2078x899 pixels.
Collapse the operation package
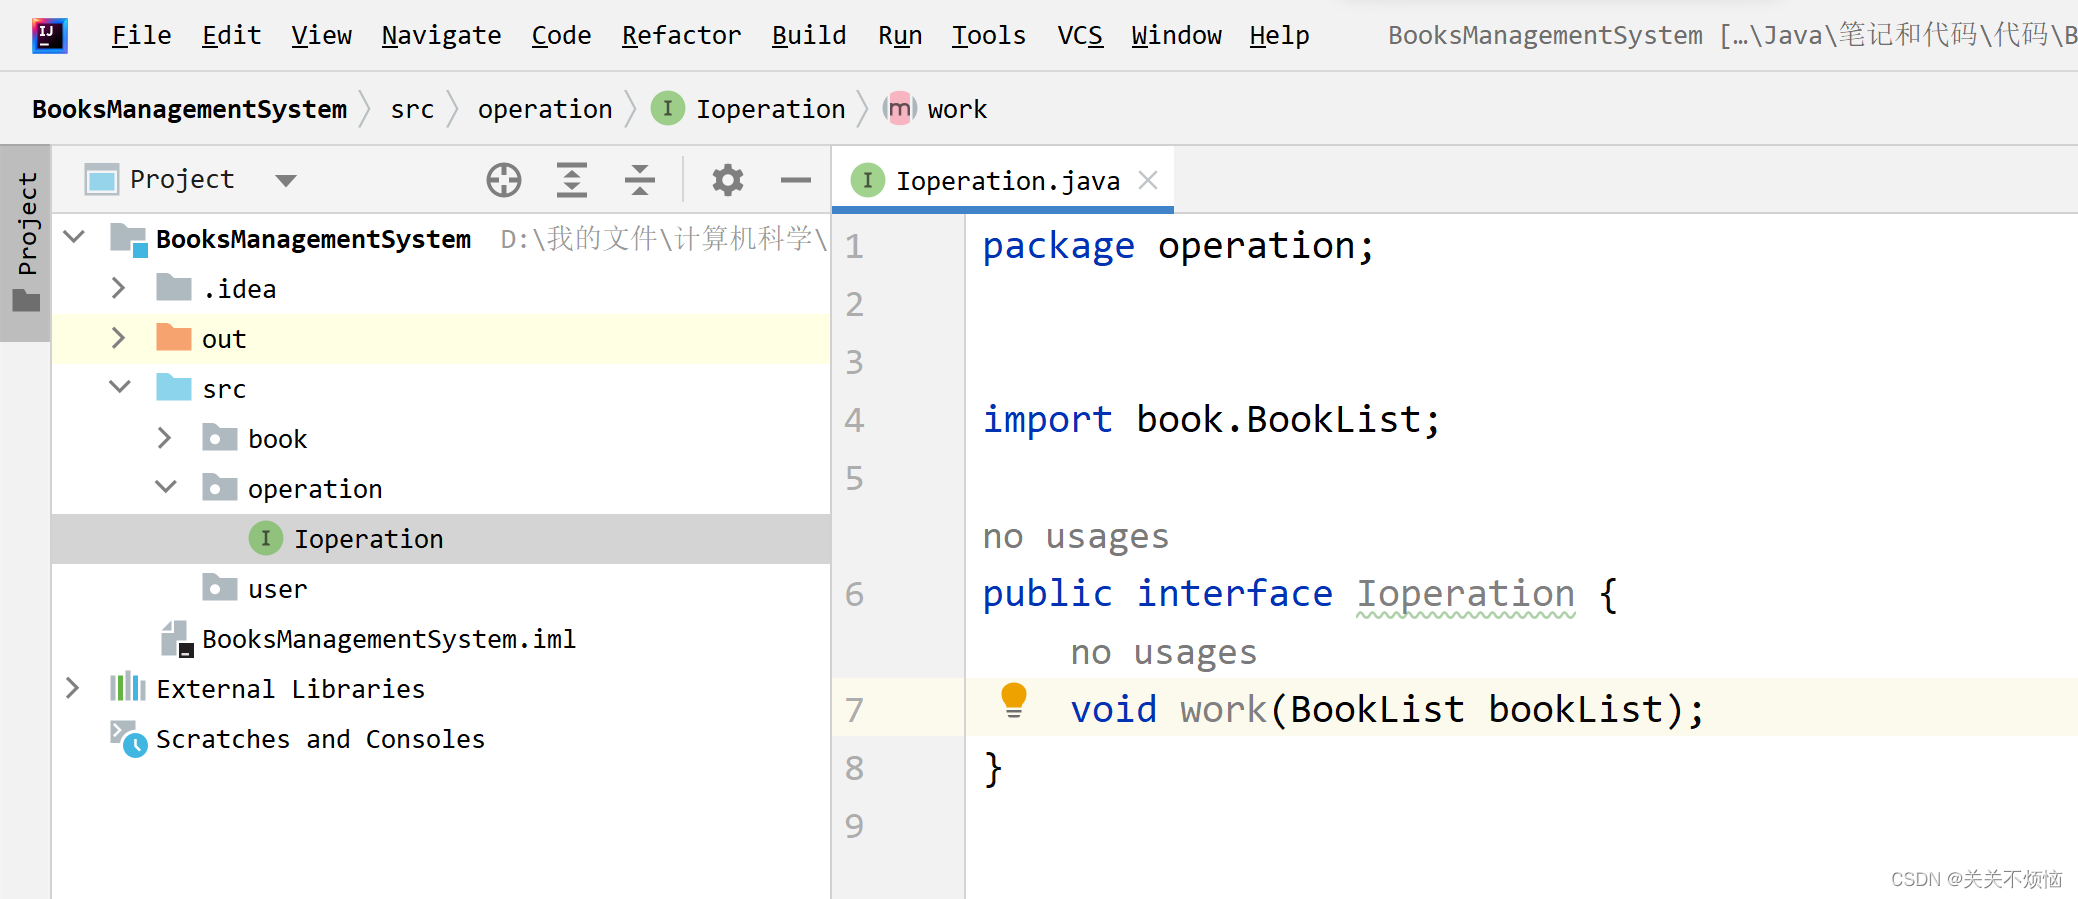point(166,487)
